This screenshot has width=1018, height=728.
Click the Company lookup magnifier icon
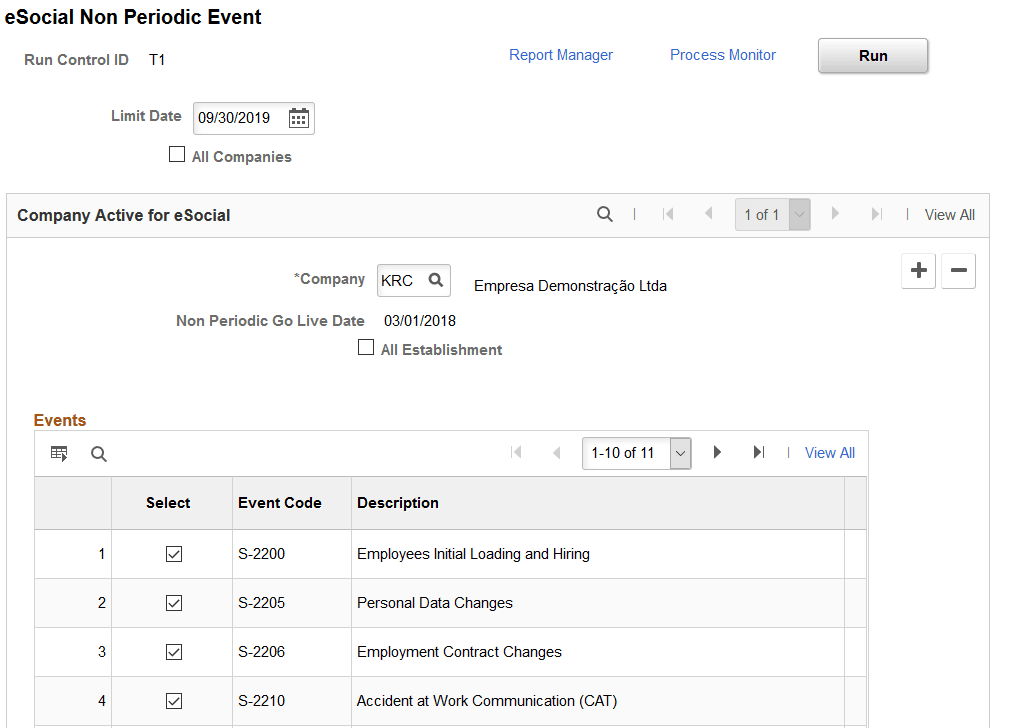(x=436, y=281)
